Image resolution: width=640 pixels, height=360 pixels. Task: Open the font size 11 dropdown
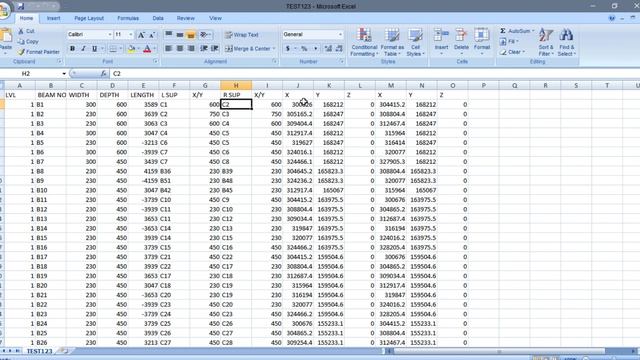pyautogui.click(x=131, y=35)
